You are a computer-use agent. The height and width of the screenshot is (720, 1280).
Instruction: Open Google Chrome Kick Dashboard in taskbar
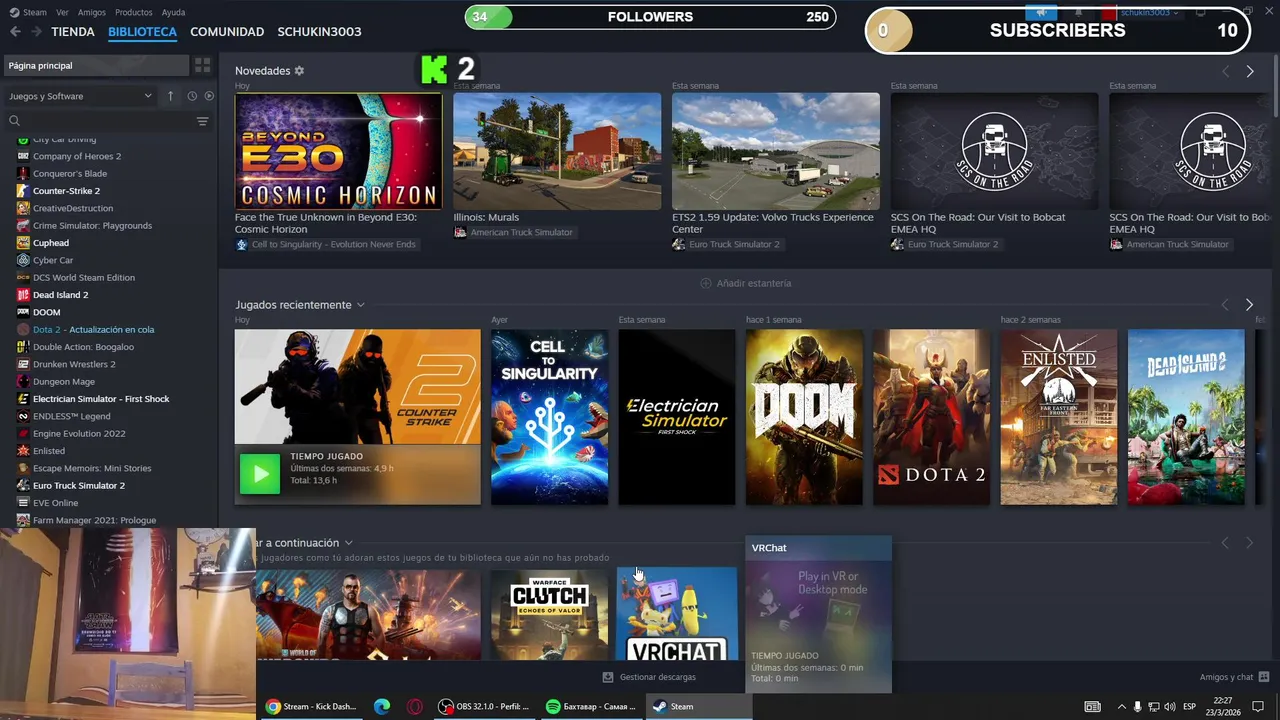311,706
